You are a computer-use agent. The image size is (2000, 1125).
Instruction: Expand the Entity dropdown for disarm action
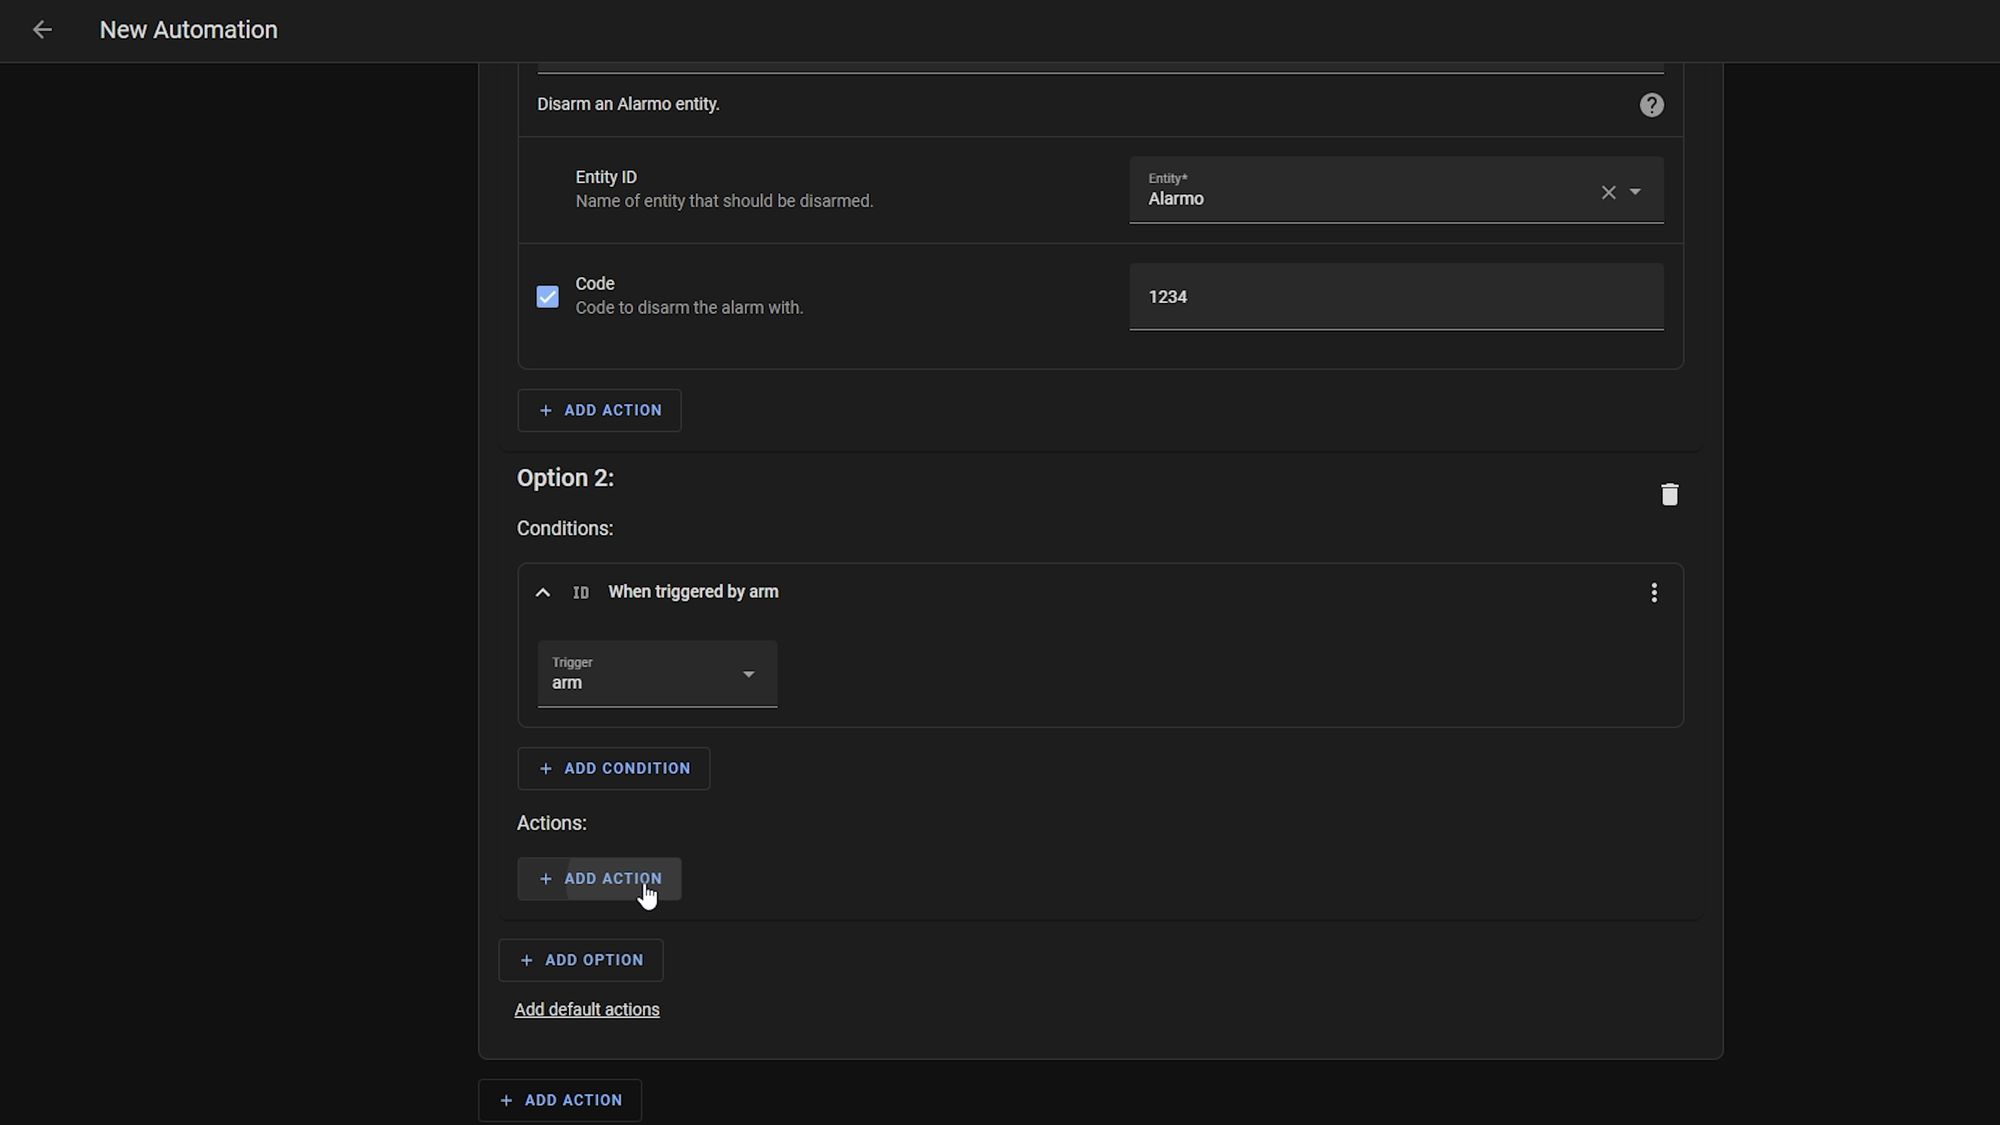coord(1635,191)
